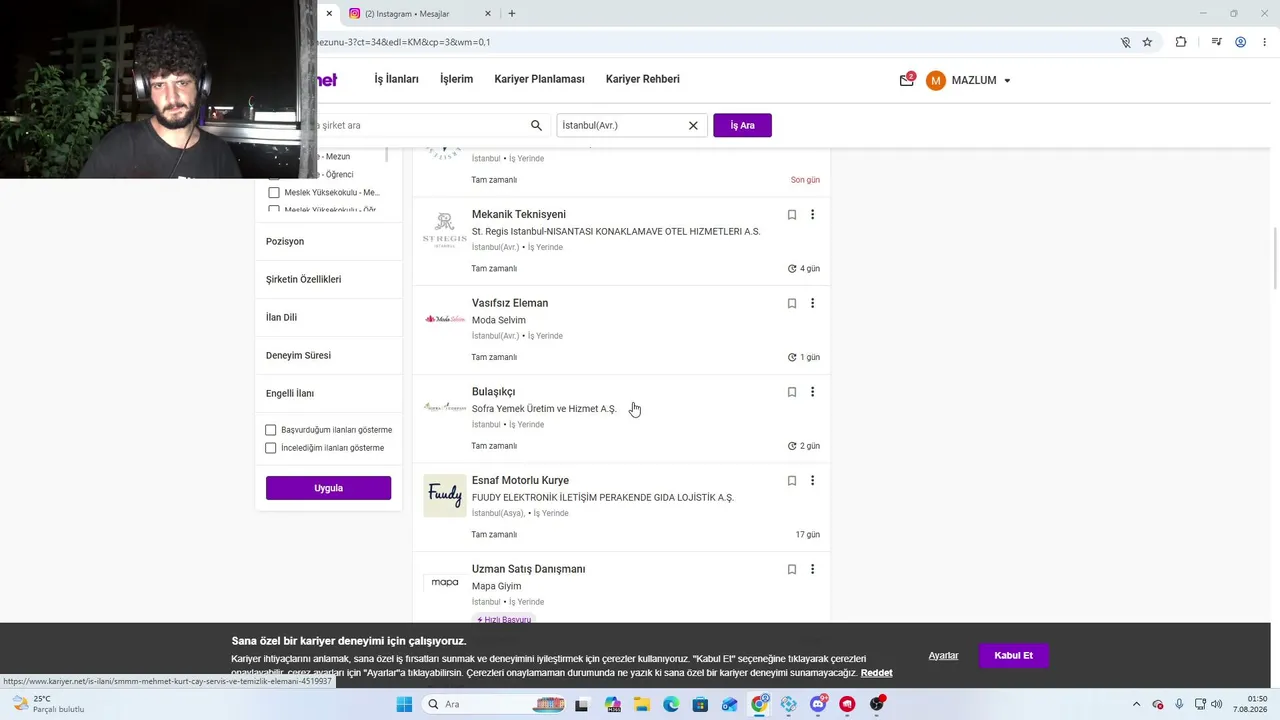Screen dimensions: 1280x720
Task: Open Discord from the taskbar
Action: tap(818, 704)
